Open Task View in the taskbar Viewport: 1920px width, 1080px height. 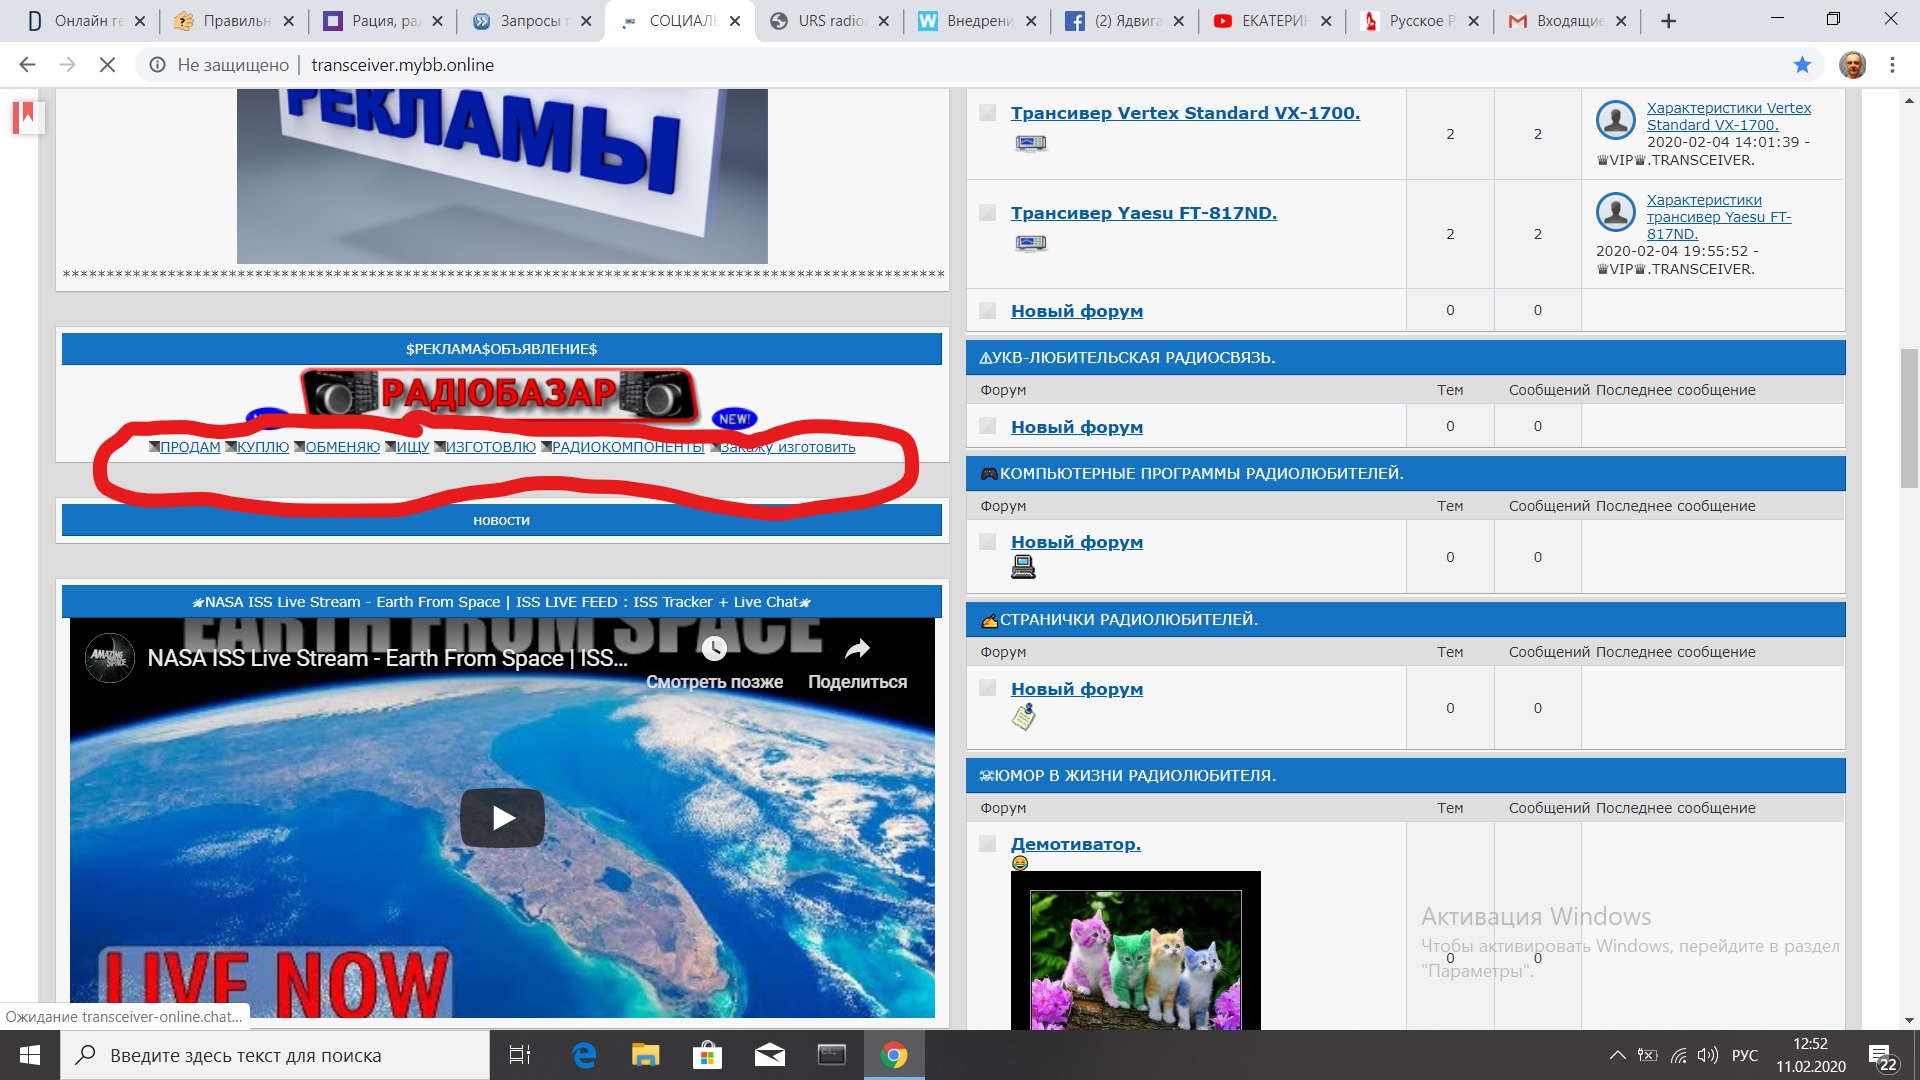point(520,1055)
